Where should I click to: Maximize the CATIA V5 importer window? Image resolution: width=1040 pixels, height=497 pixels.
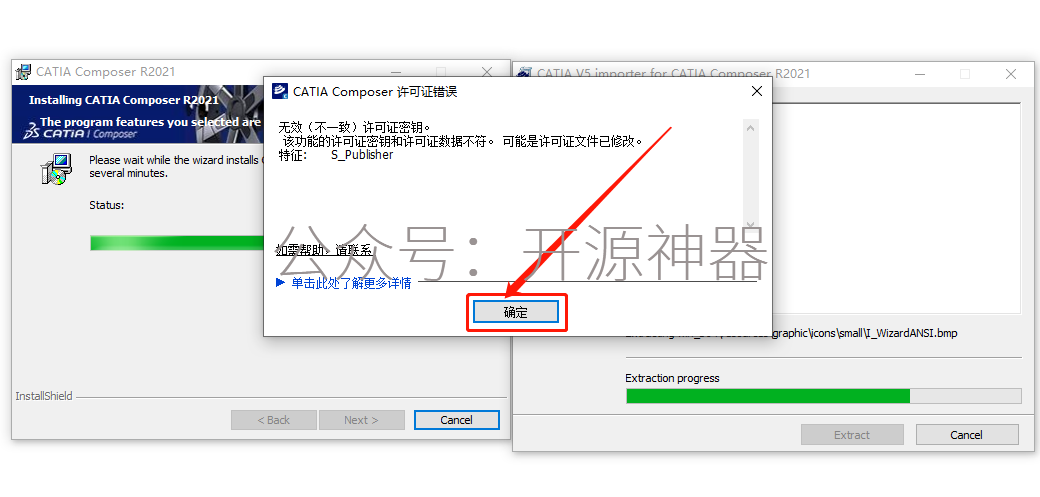(965, 74)
